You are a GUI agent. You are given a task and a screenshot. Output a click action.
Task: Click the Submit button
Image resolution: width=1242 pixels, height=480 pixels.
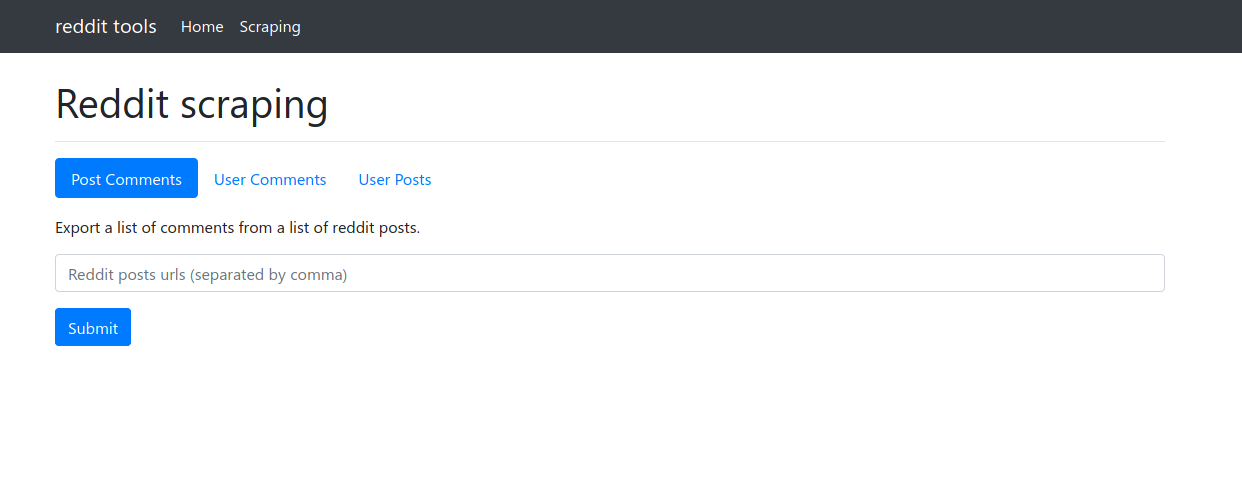click(x=93, y=327)
